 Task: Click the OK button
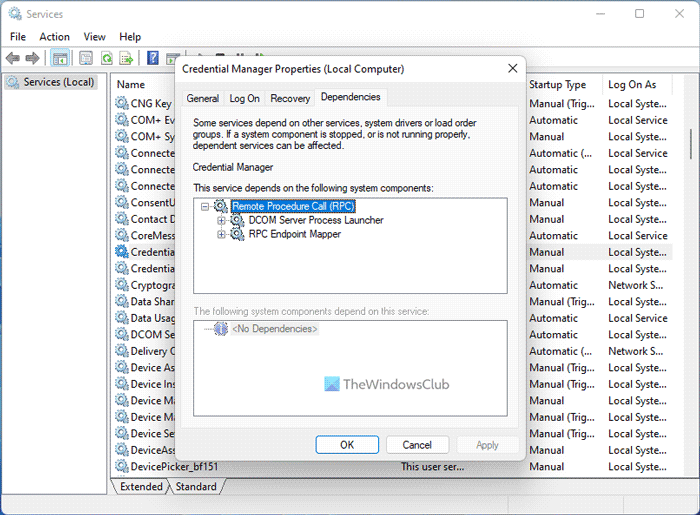tap(347, 445)
